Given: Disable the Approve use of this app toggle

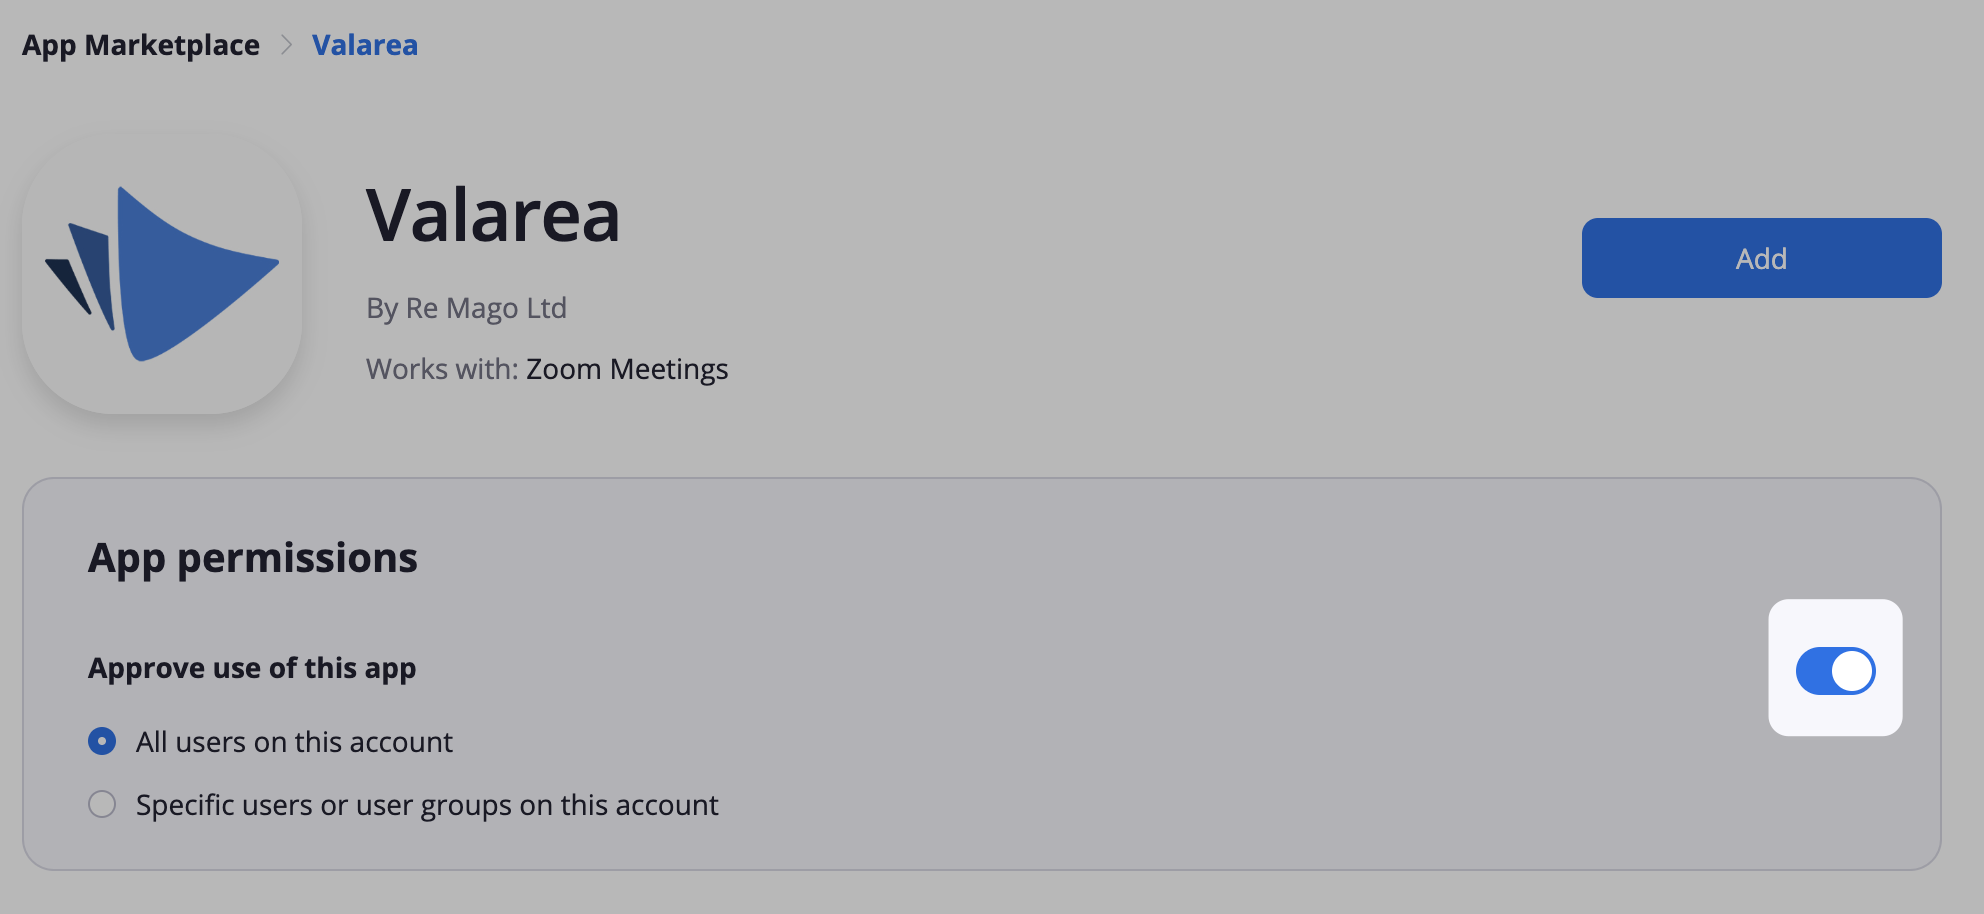Looking at the screenshot, I should (x=1835, y=671).
